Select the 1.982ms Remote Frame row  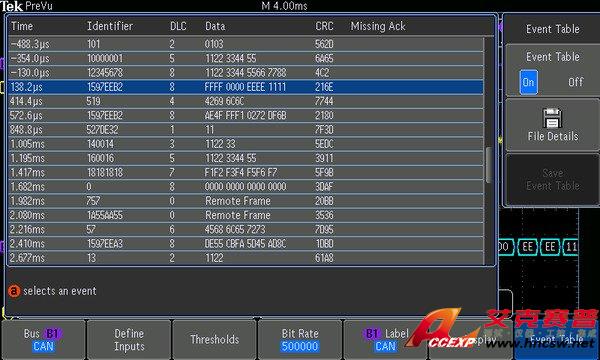[246, 201]
